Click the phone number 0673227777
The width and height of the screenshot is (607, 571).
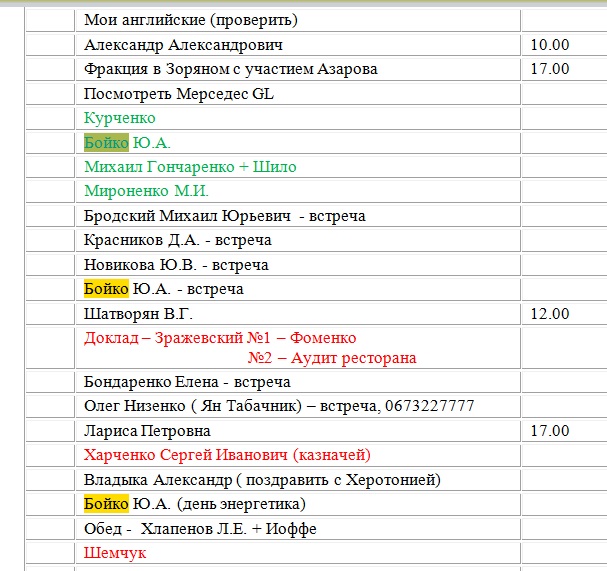point(425,406)
